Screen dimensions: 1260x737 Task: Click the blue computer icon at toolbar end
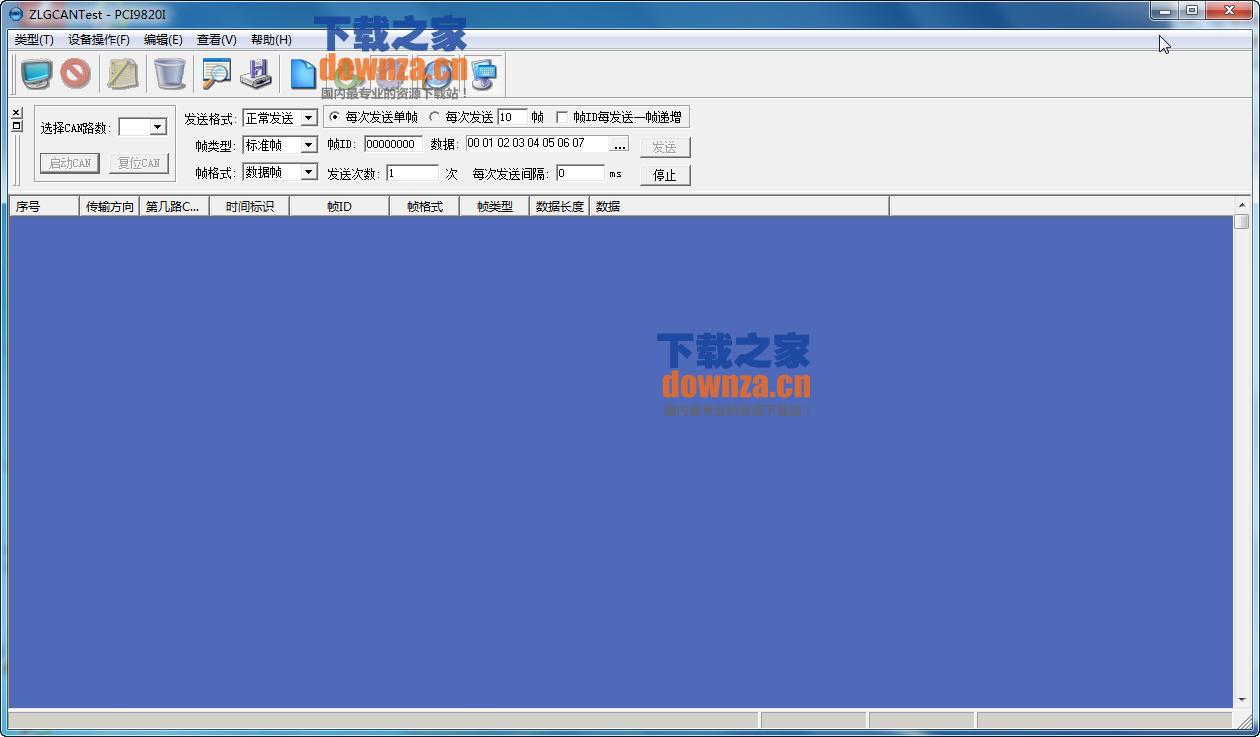coord(486,74)
